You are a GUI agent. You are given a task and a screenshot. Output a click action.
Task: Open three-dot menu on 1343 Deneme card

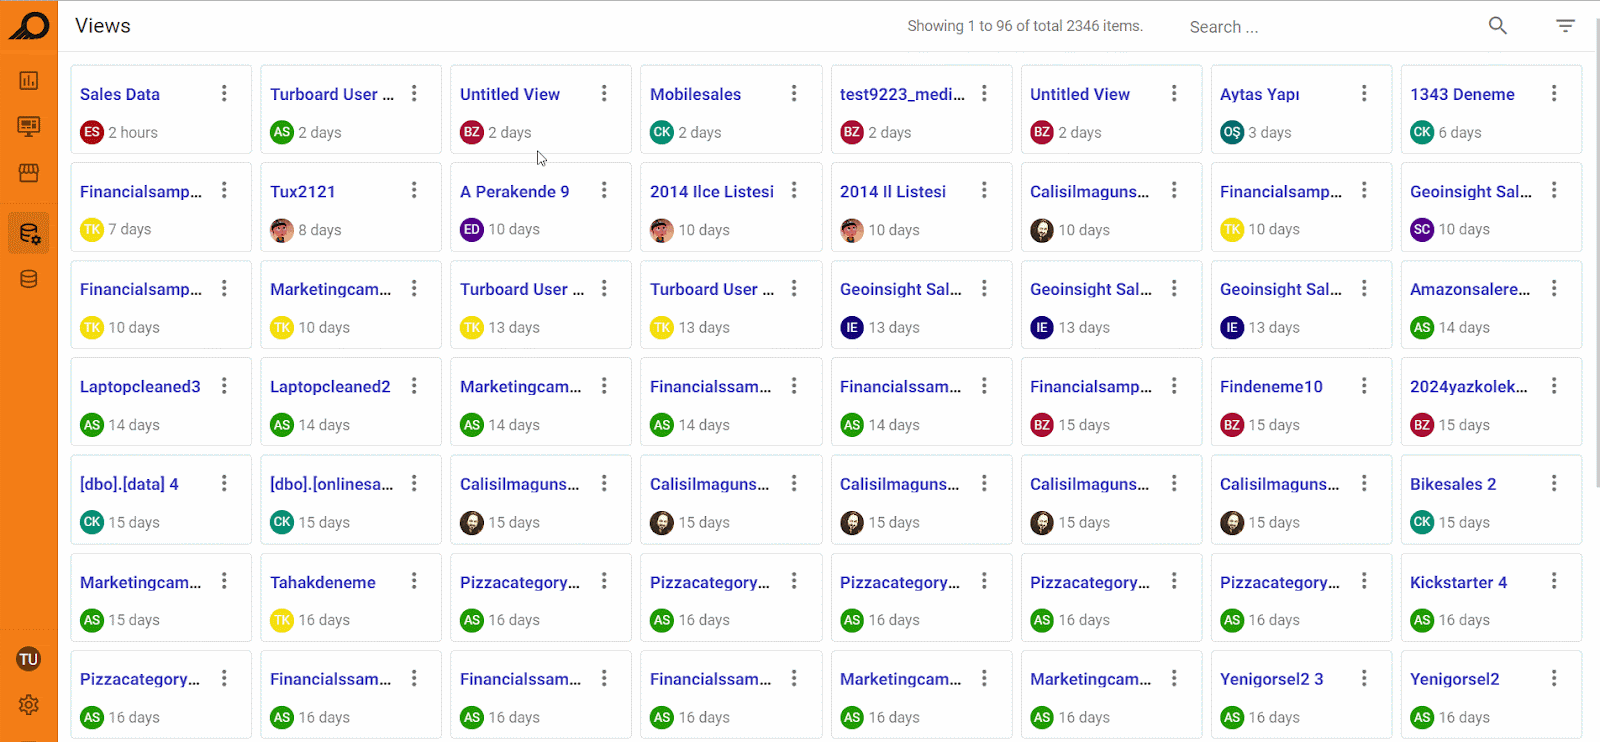[x=1554, y=93]
